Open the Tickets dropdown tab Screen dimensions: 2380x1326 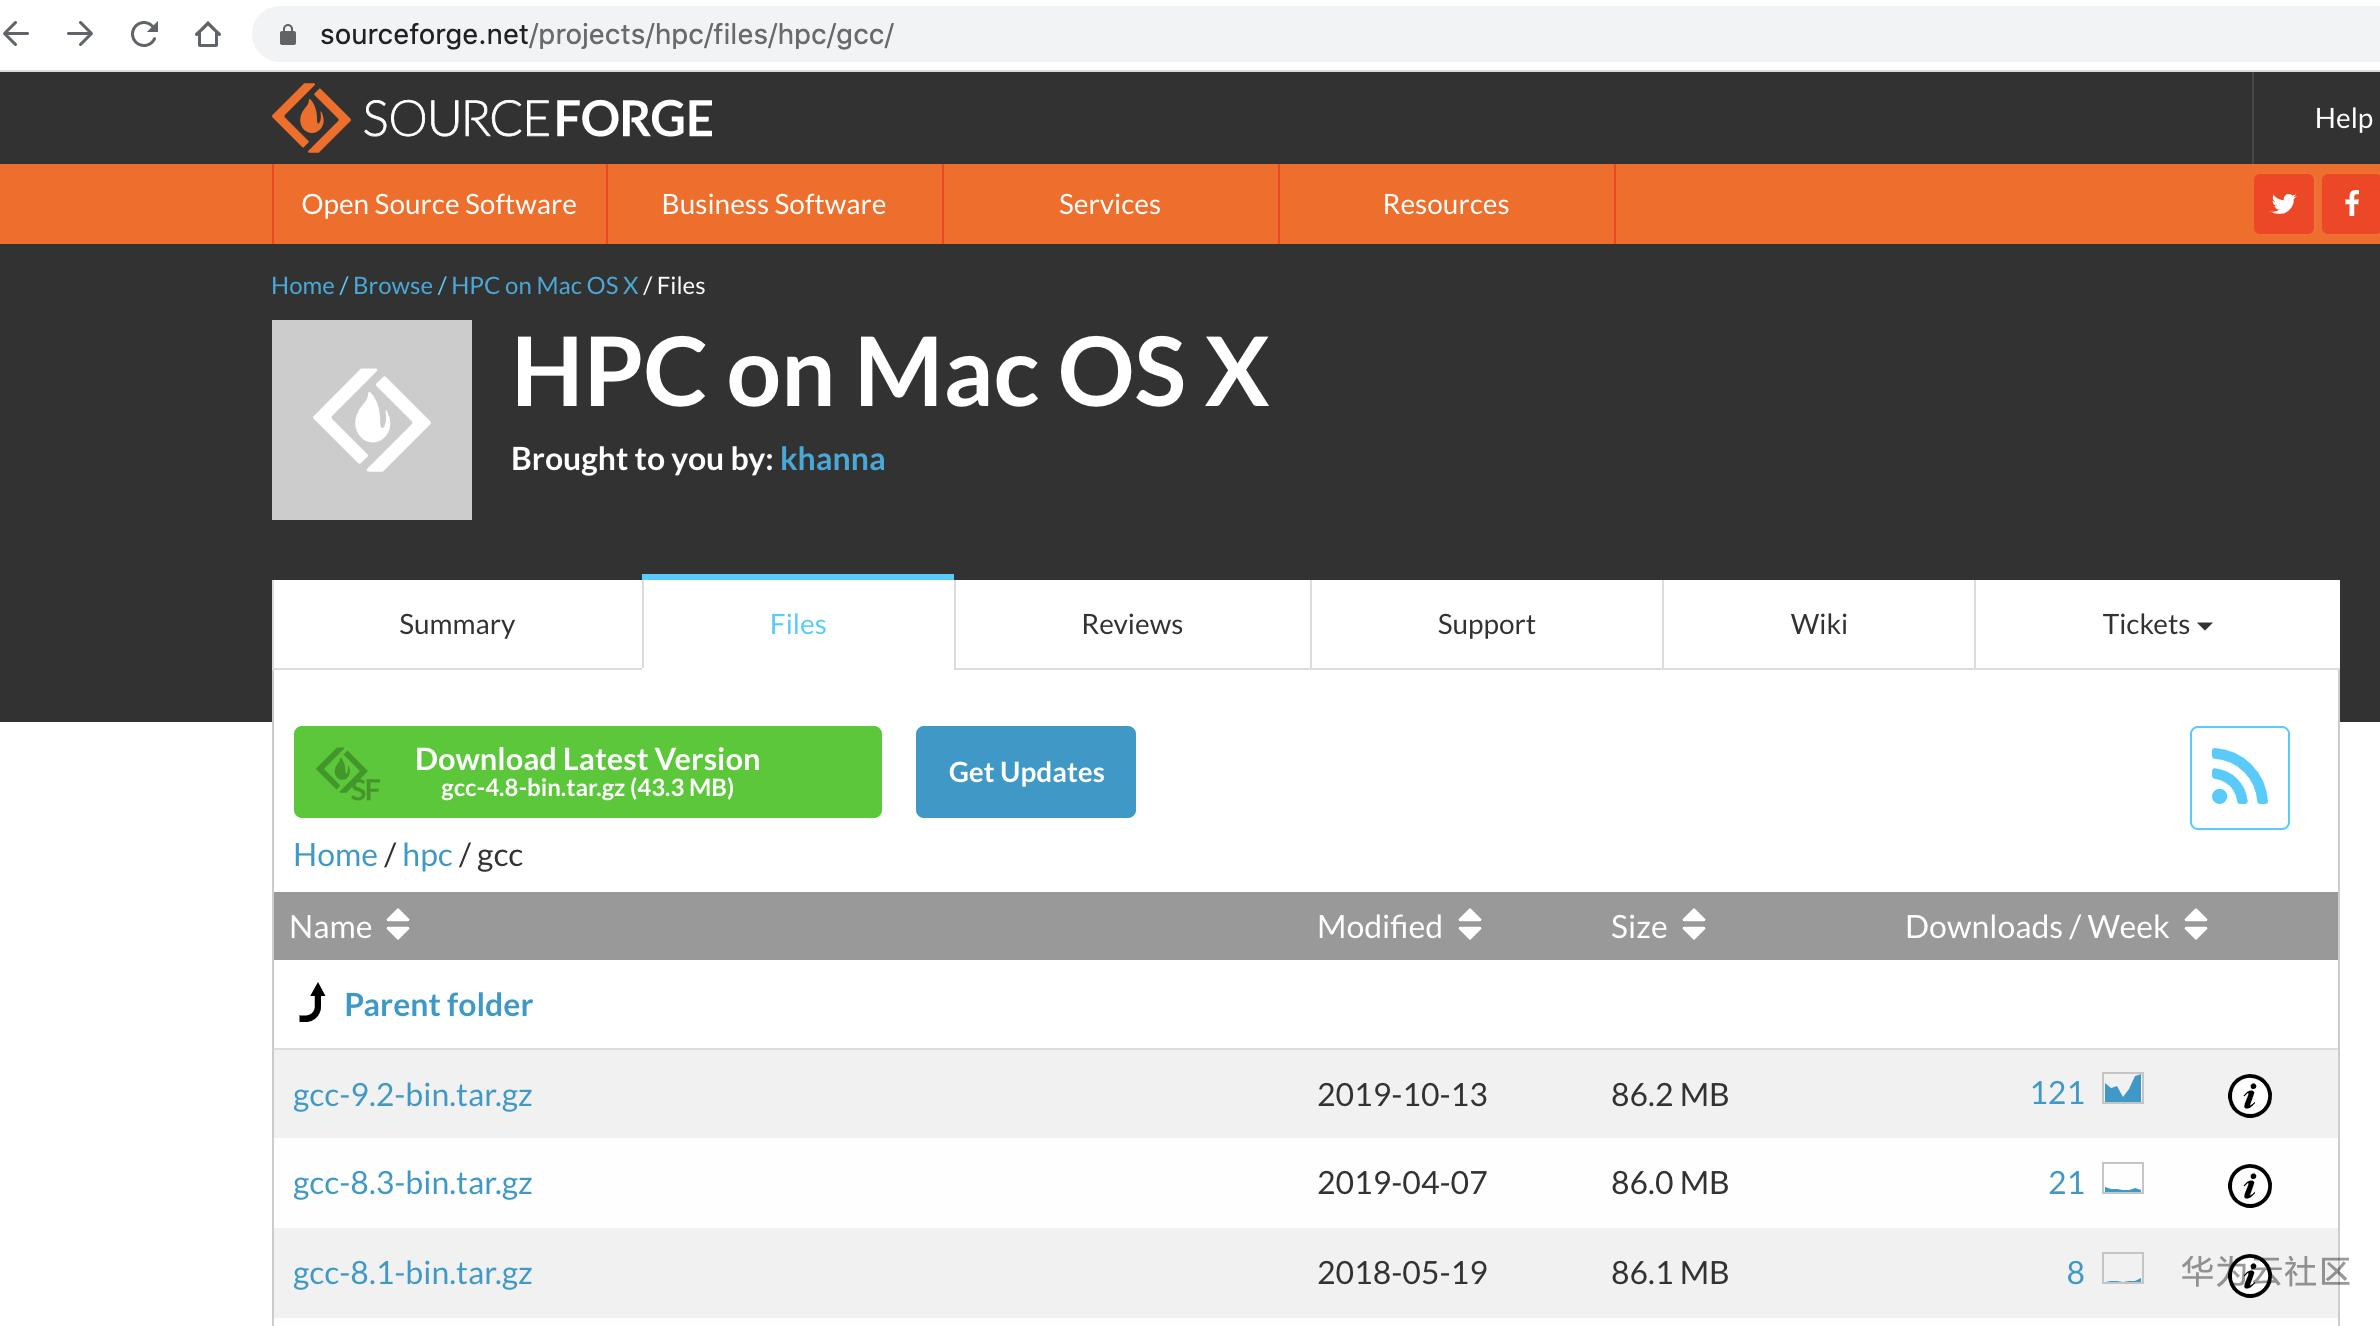pos(2157,624)
